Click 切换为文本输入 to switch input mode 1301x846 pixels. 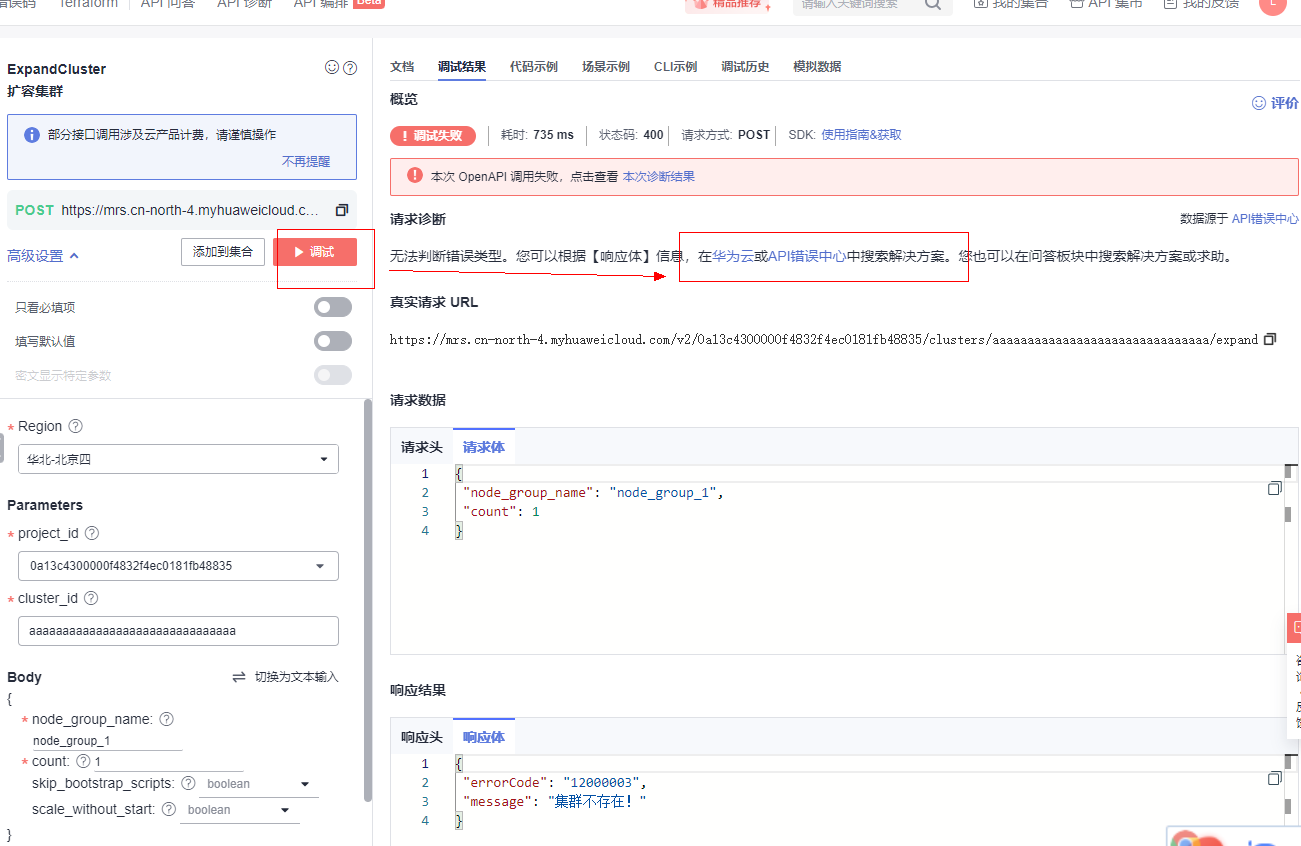(x=297, y=677)
